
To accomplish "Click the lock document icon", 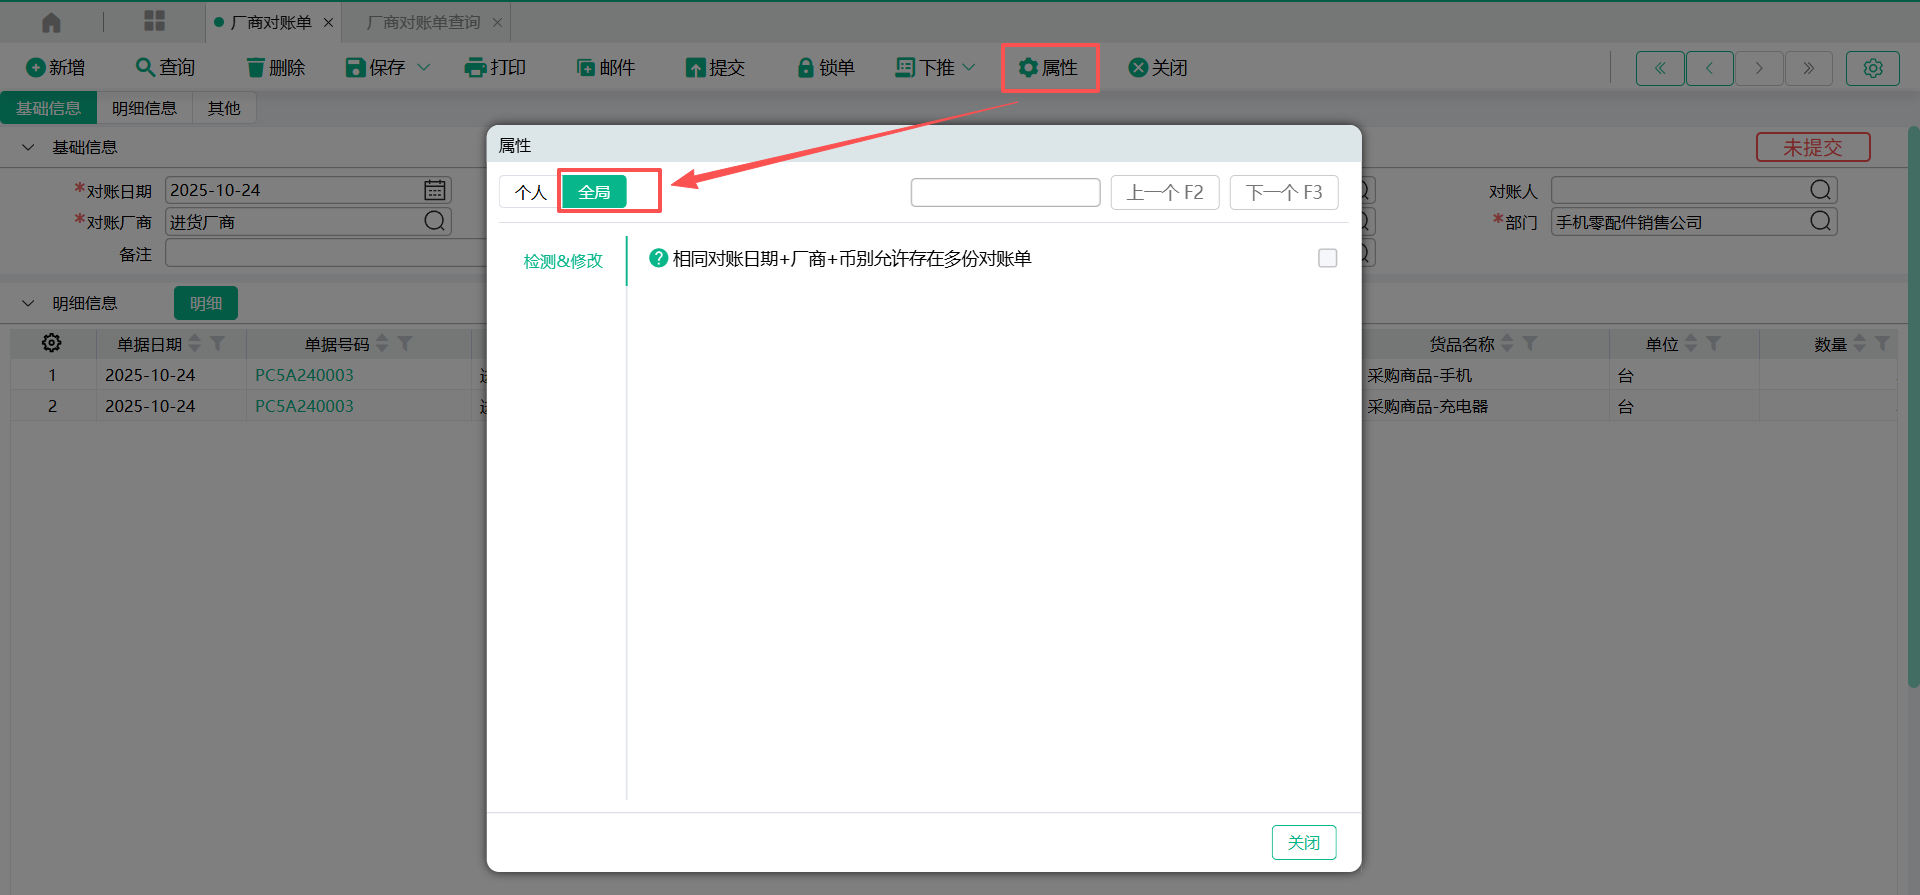I will tap(805, 68).
